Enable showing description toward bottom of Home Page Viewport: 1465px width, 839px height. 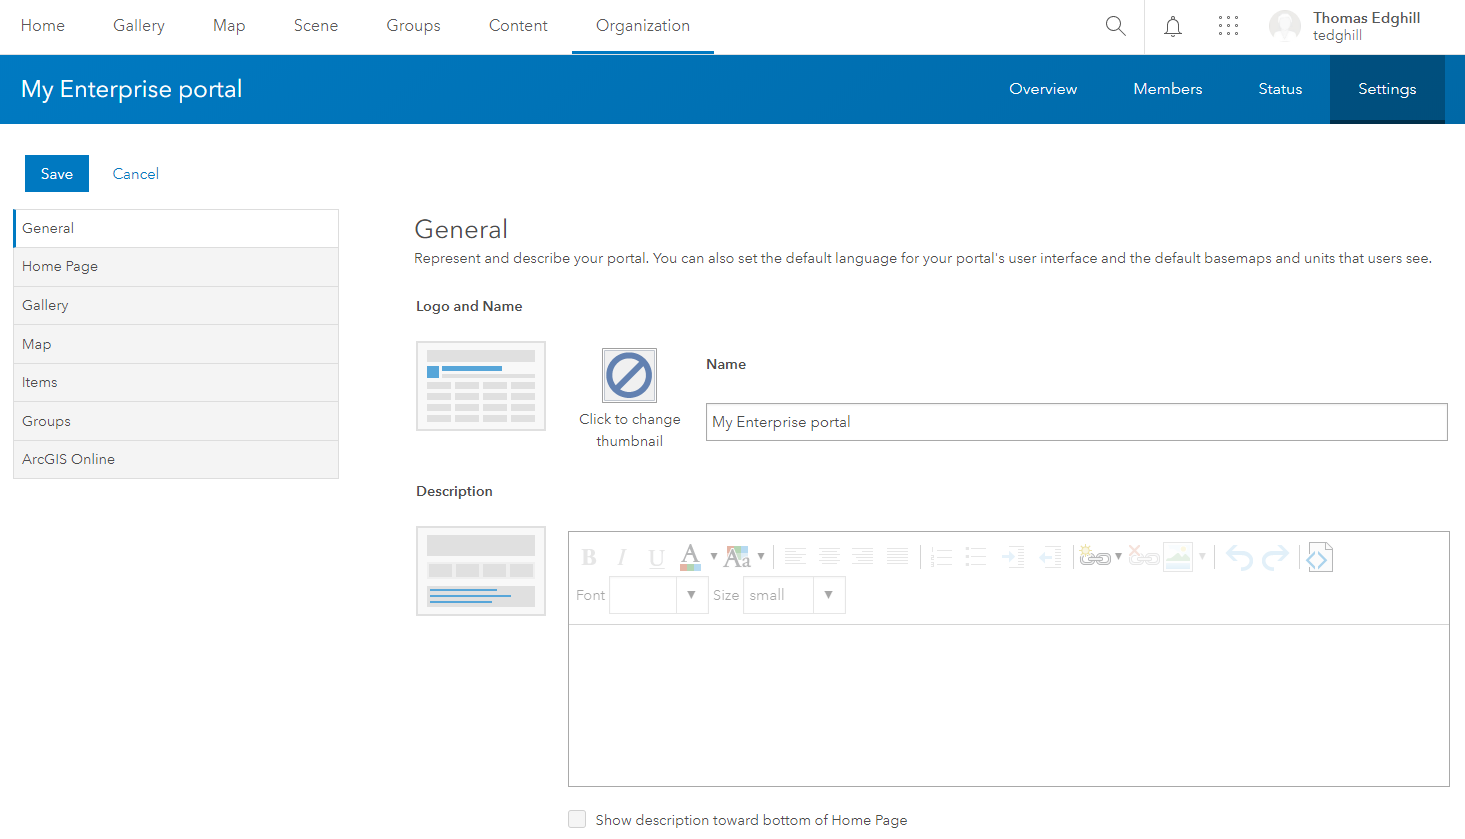[577, 819]
